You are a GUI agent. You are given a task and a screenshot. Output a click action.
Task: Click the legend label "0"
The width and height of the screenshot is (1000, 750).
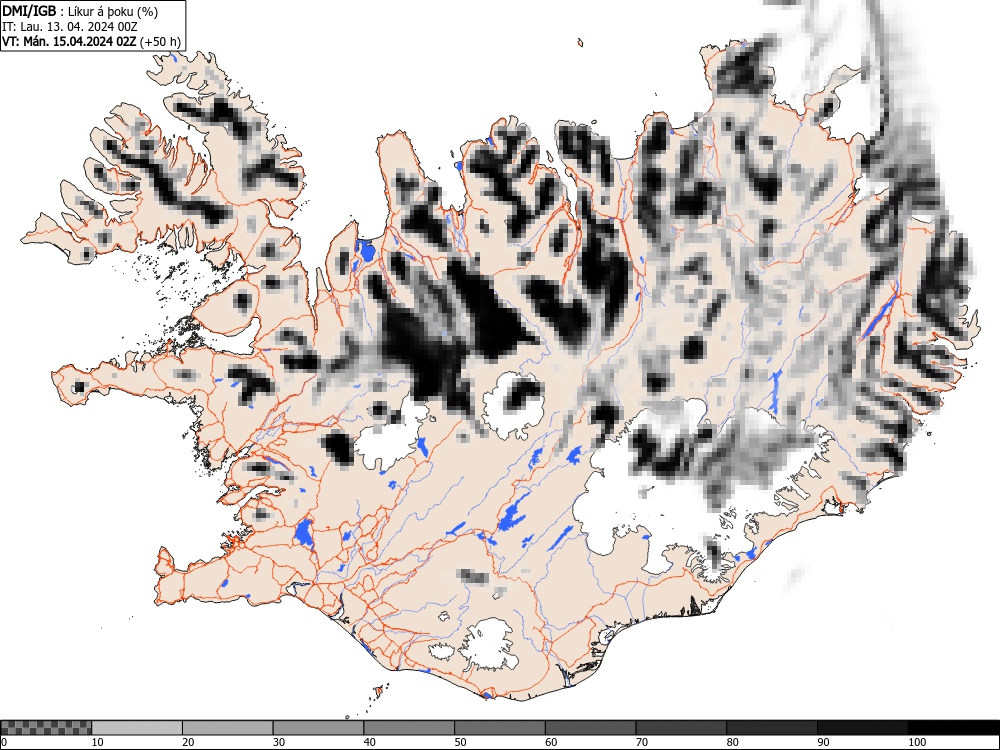[4, 742]
